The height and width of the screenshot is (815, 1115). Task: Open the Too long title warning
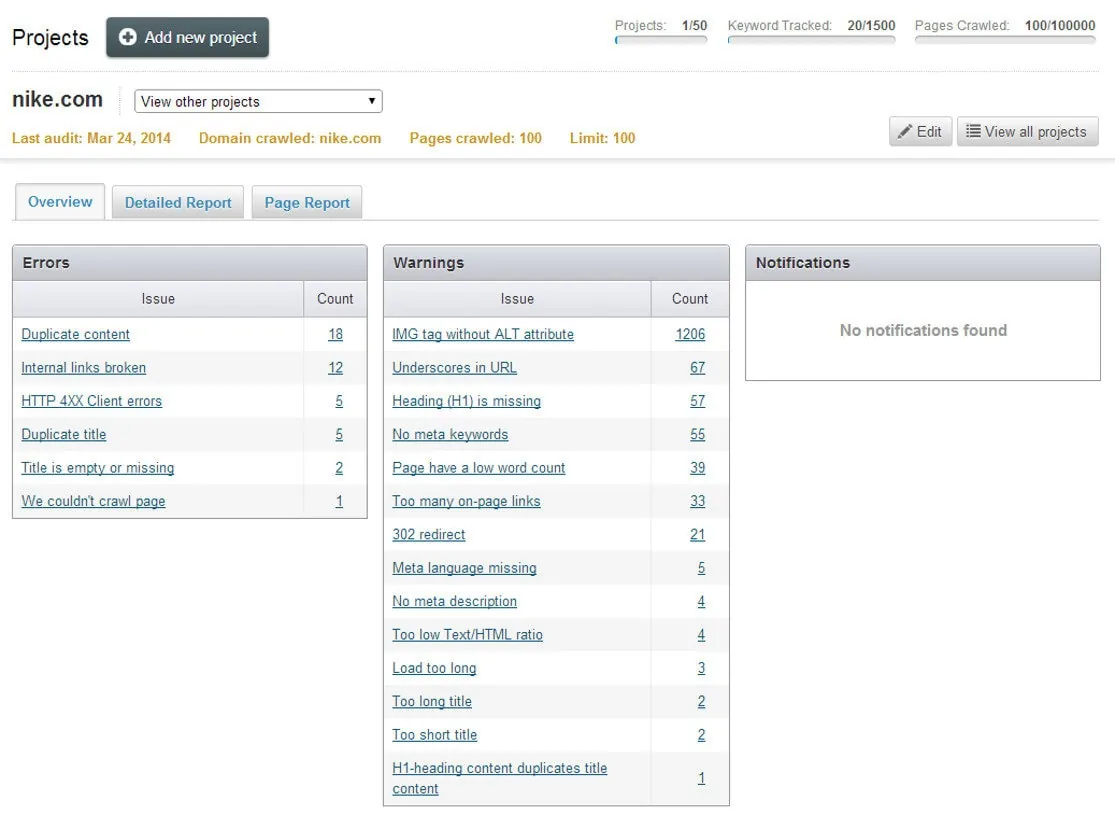click(x=432, y=702)
